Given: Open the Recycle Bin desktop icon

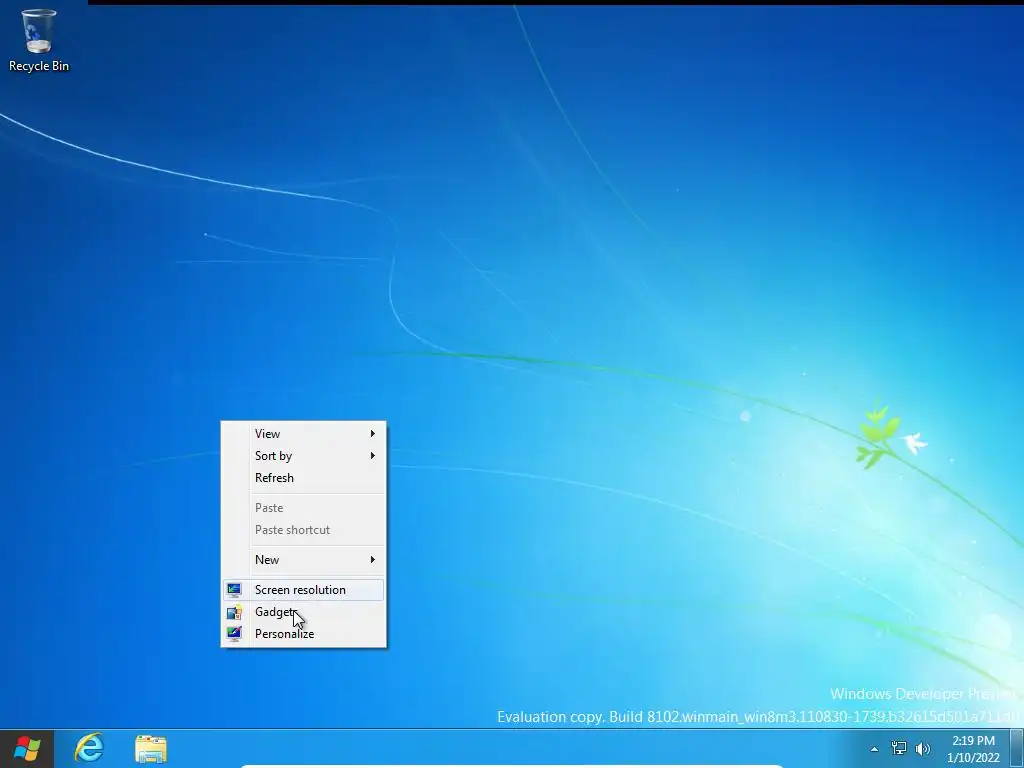Looking at the screenshot, I should click(39, 40).
